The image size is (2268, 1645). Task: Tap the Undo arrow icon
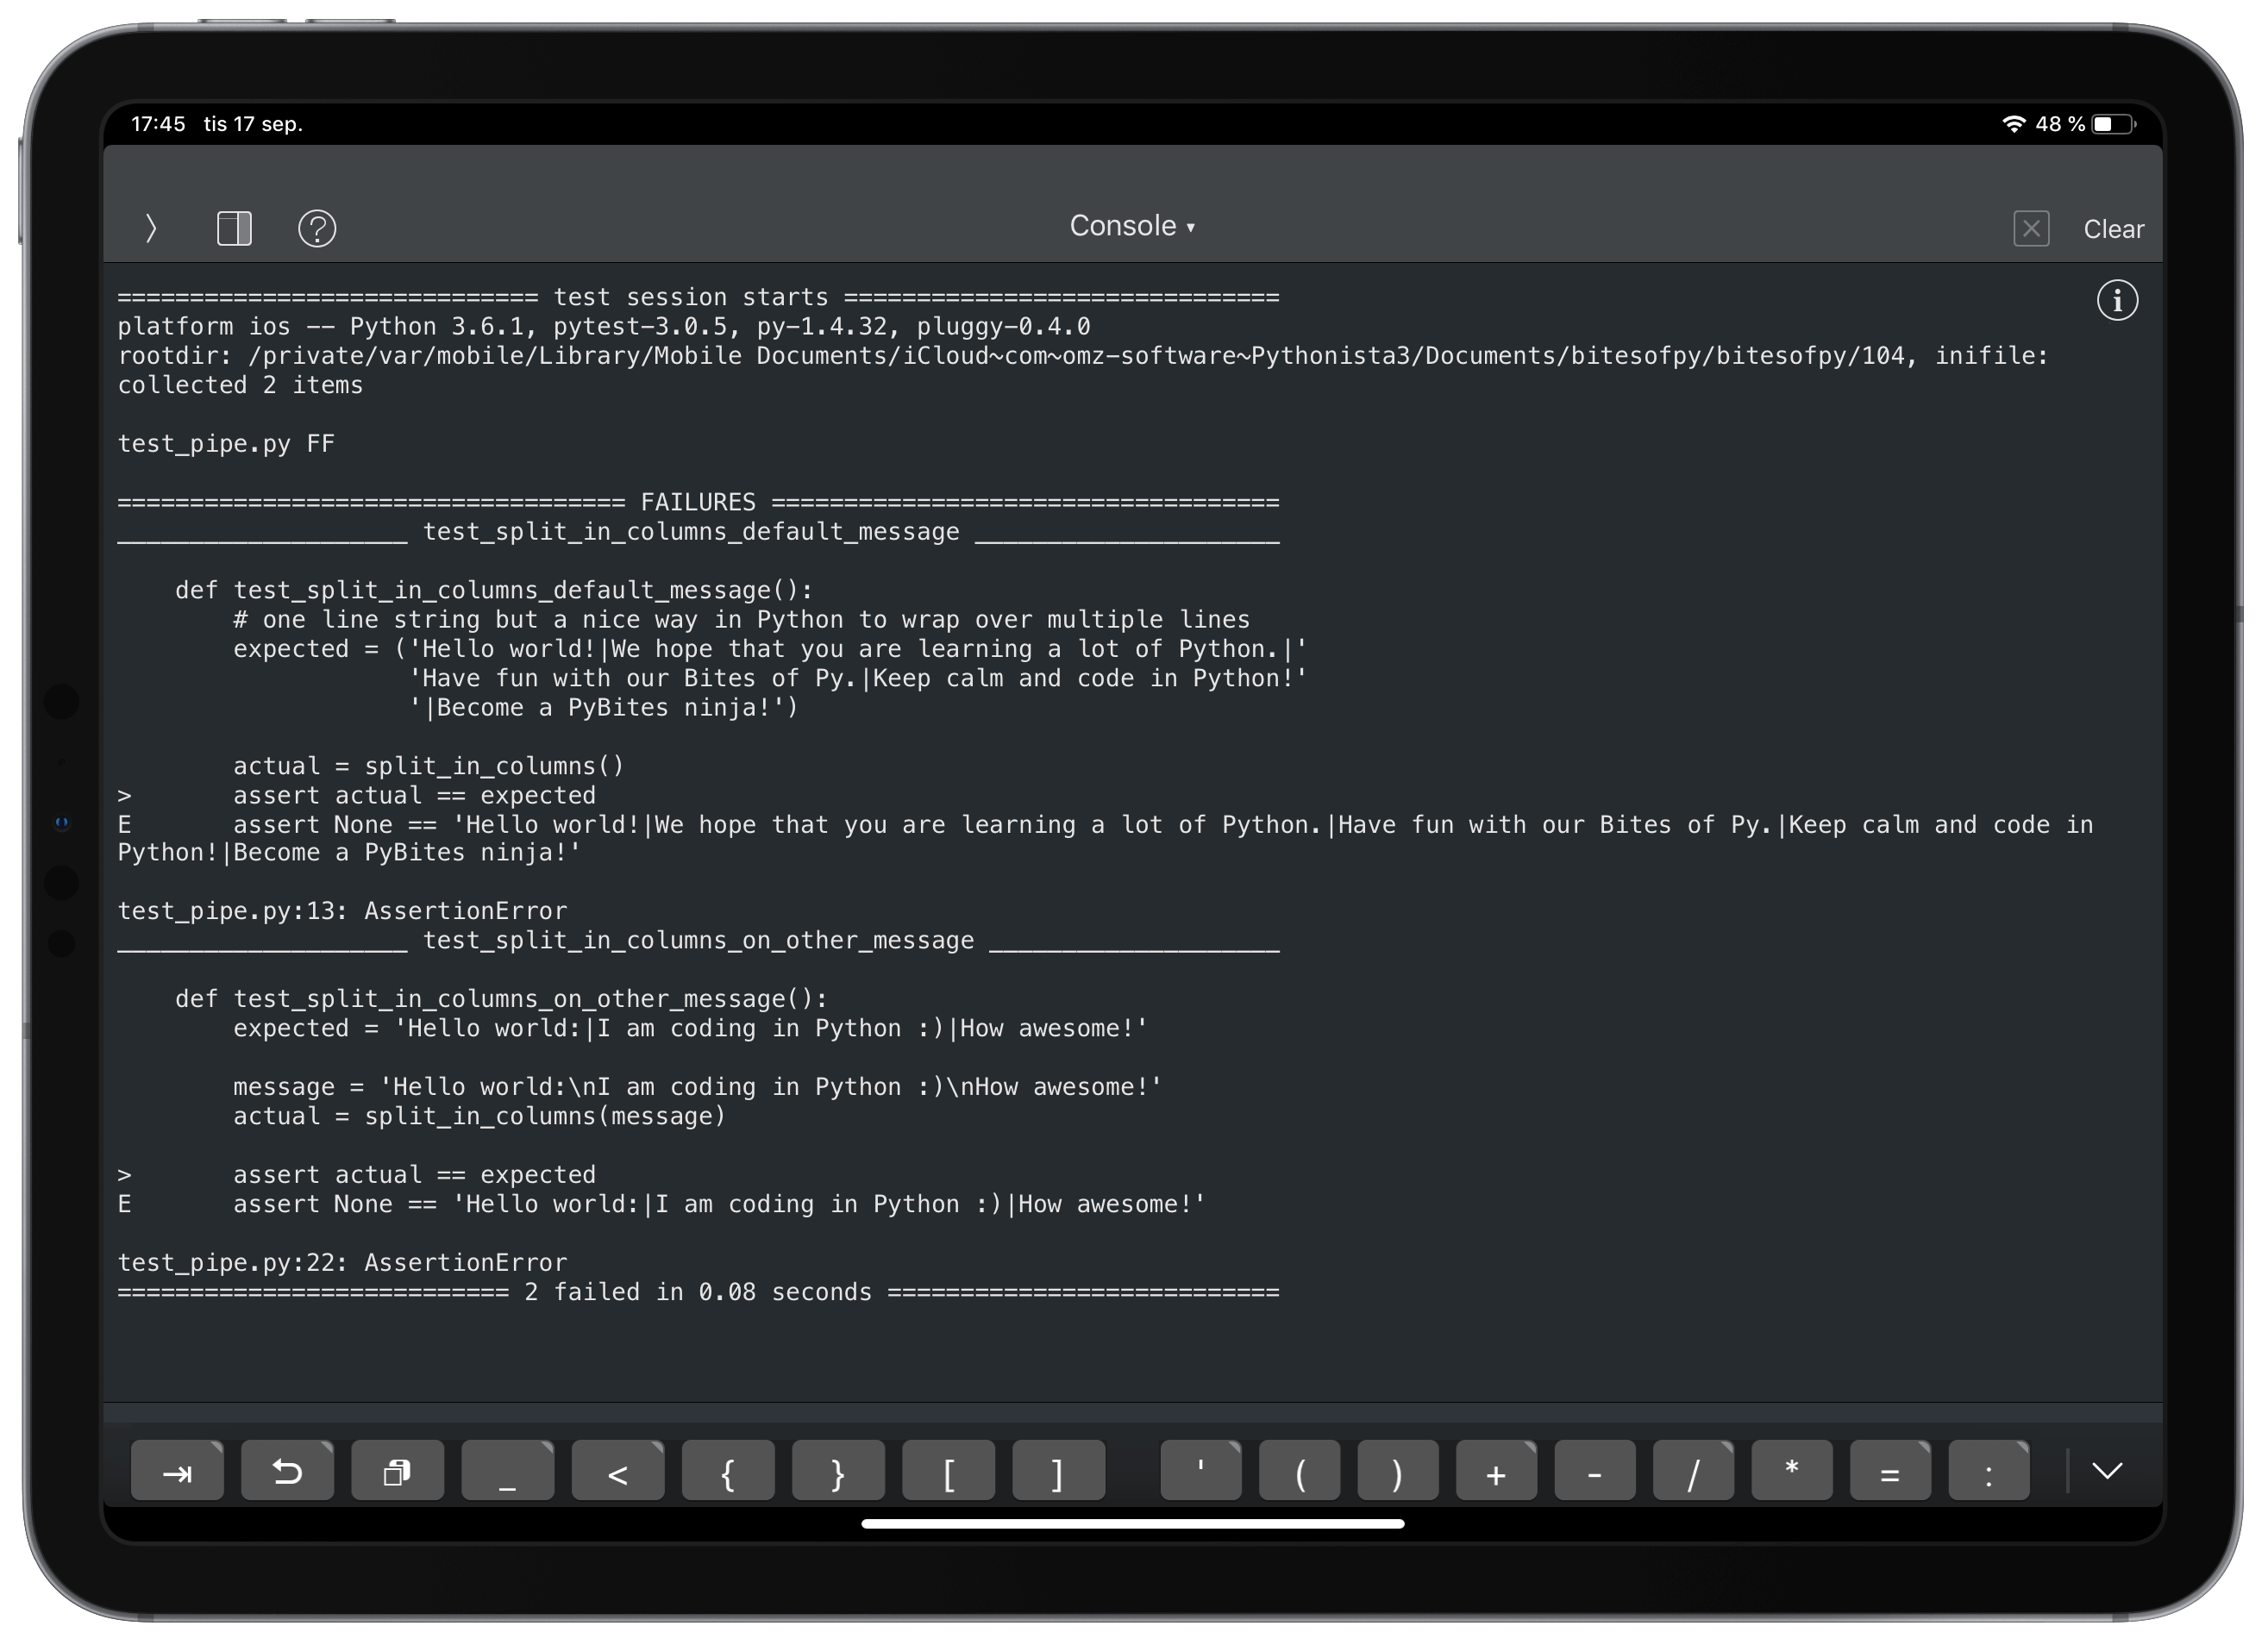[x=287, y=1470]
